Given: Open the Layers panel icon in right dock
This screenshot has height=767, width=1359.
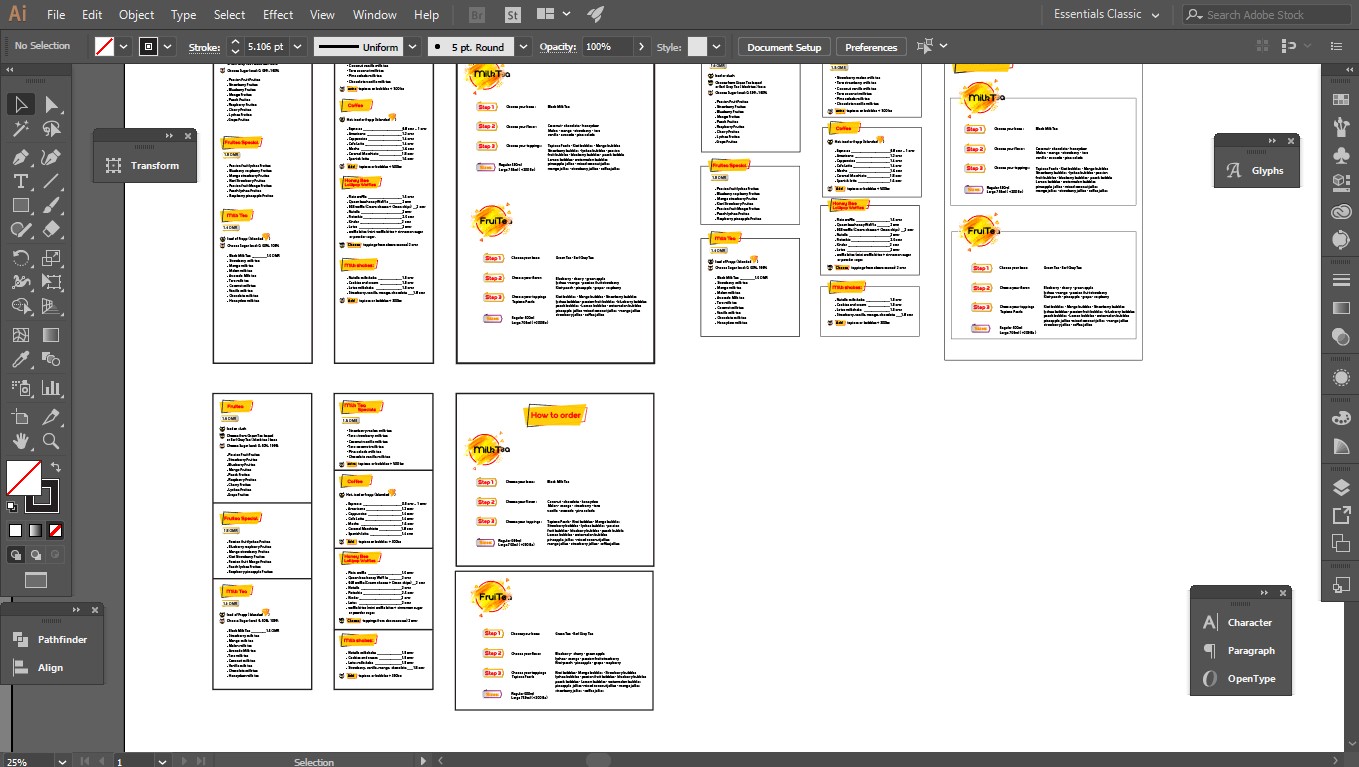Looking at the screenshot, I should (x=1341, y=487).
